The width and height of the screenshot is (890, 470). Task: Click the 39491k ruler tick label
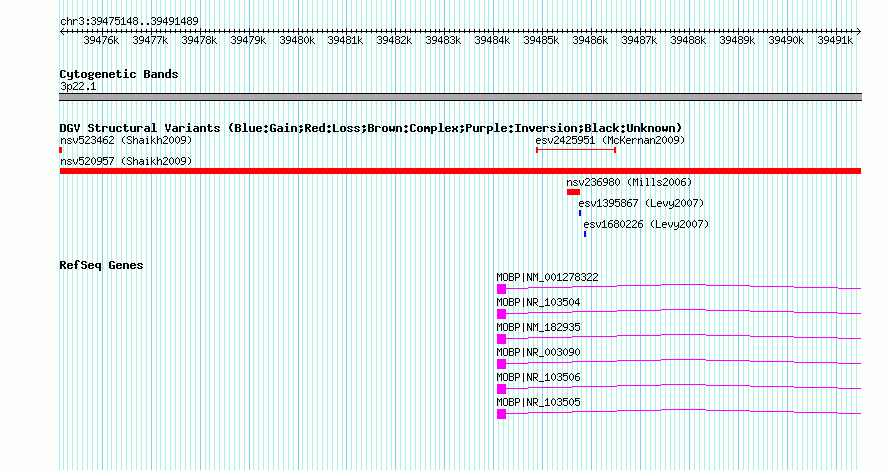[x=835, y=40]
